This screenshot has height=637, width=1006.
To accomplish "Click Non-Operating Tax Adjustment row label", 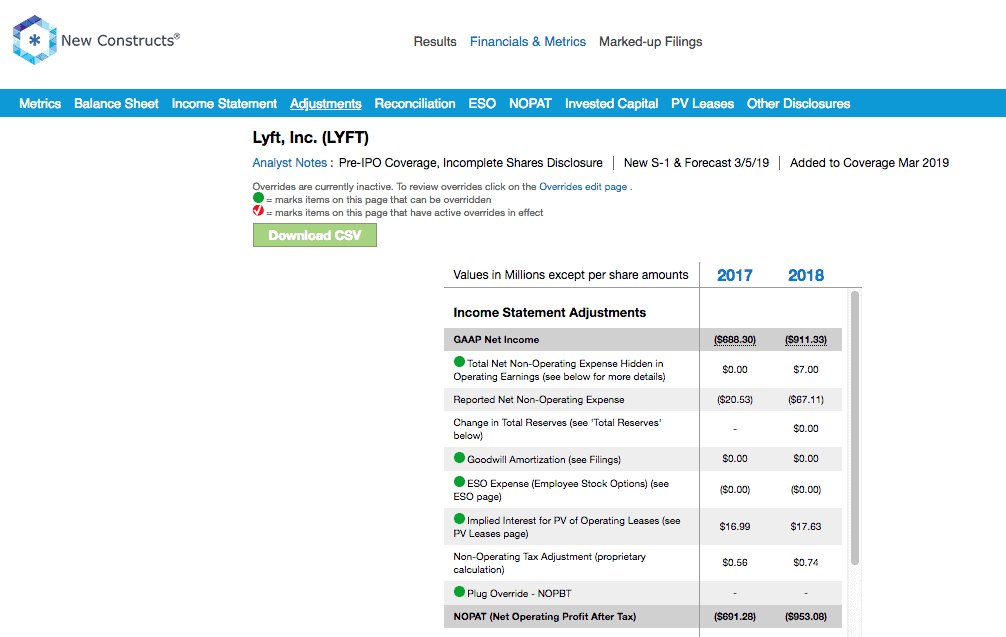I will (550, 563).
